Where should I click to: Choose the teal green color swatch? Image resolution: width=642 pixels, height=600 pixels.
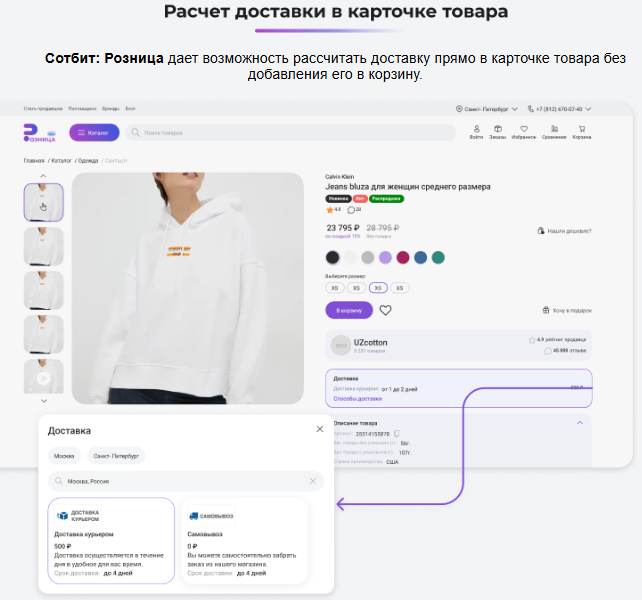[x=438, y=257]
